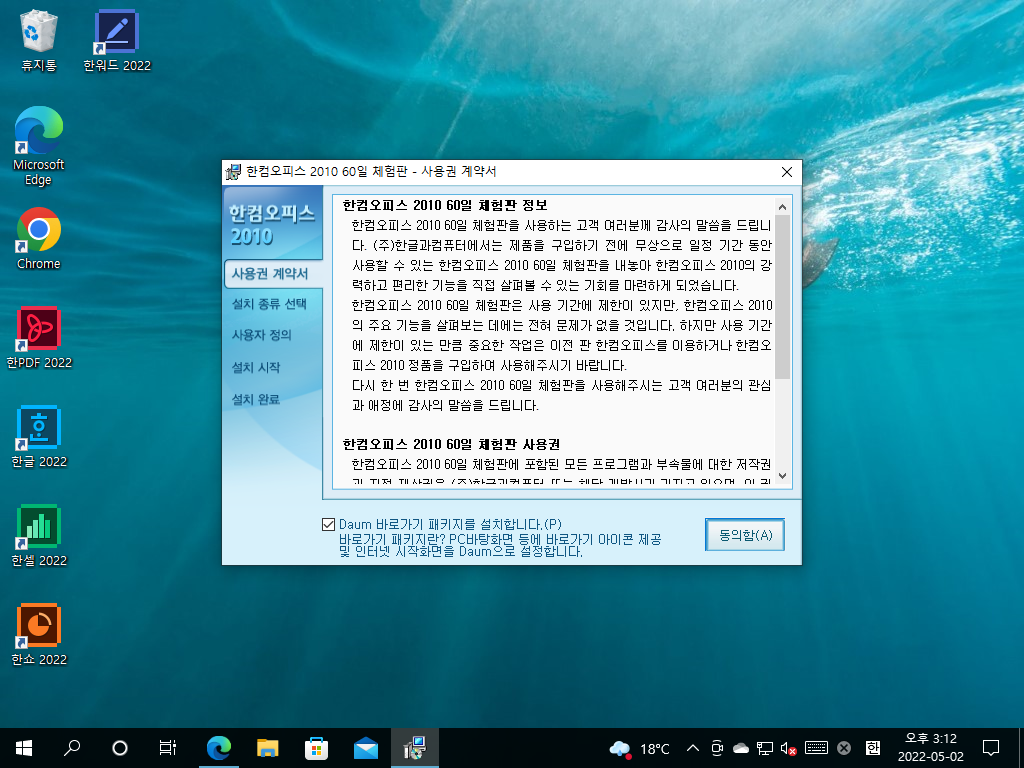Screen dimensions: 1024x768
Task: Open Mail app from the taskbar
Action: 366,748
